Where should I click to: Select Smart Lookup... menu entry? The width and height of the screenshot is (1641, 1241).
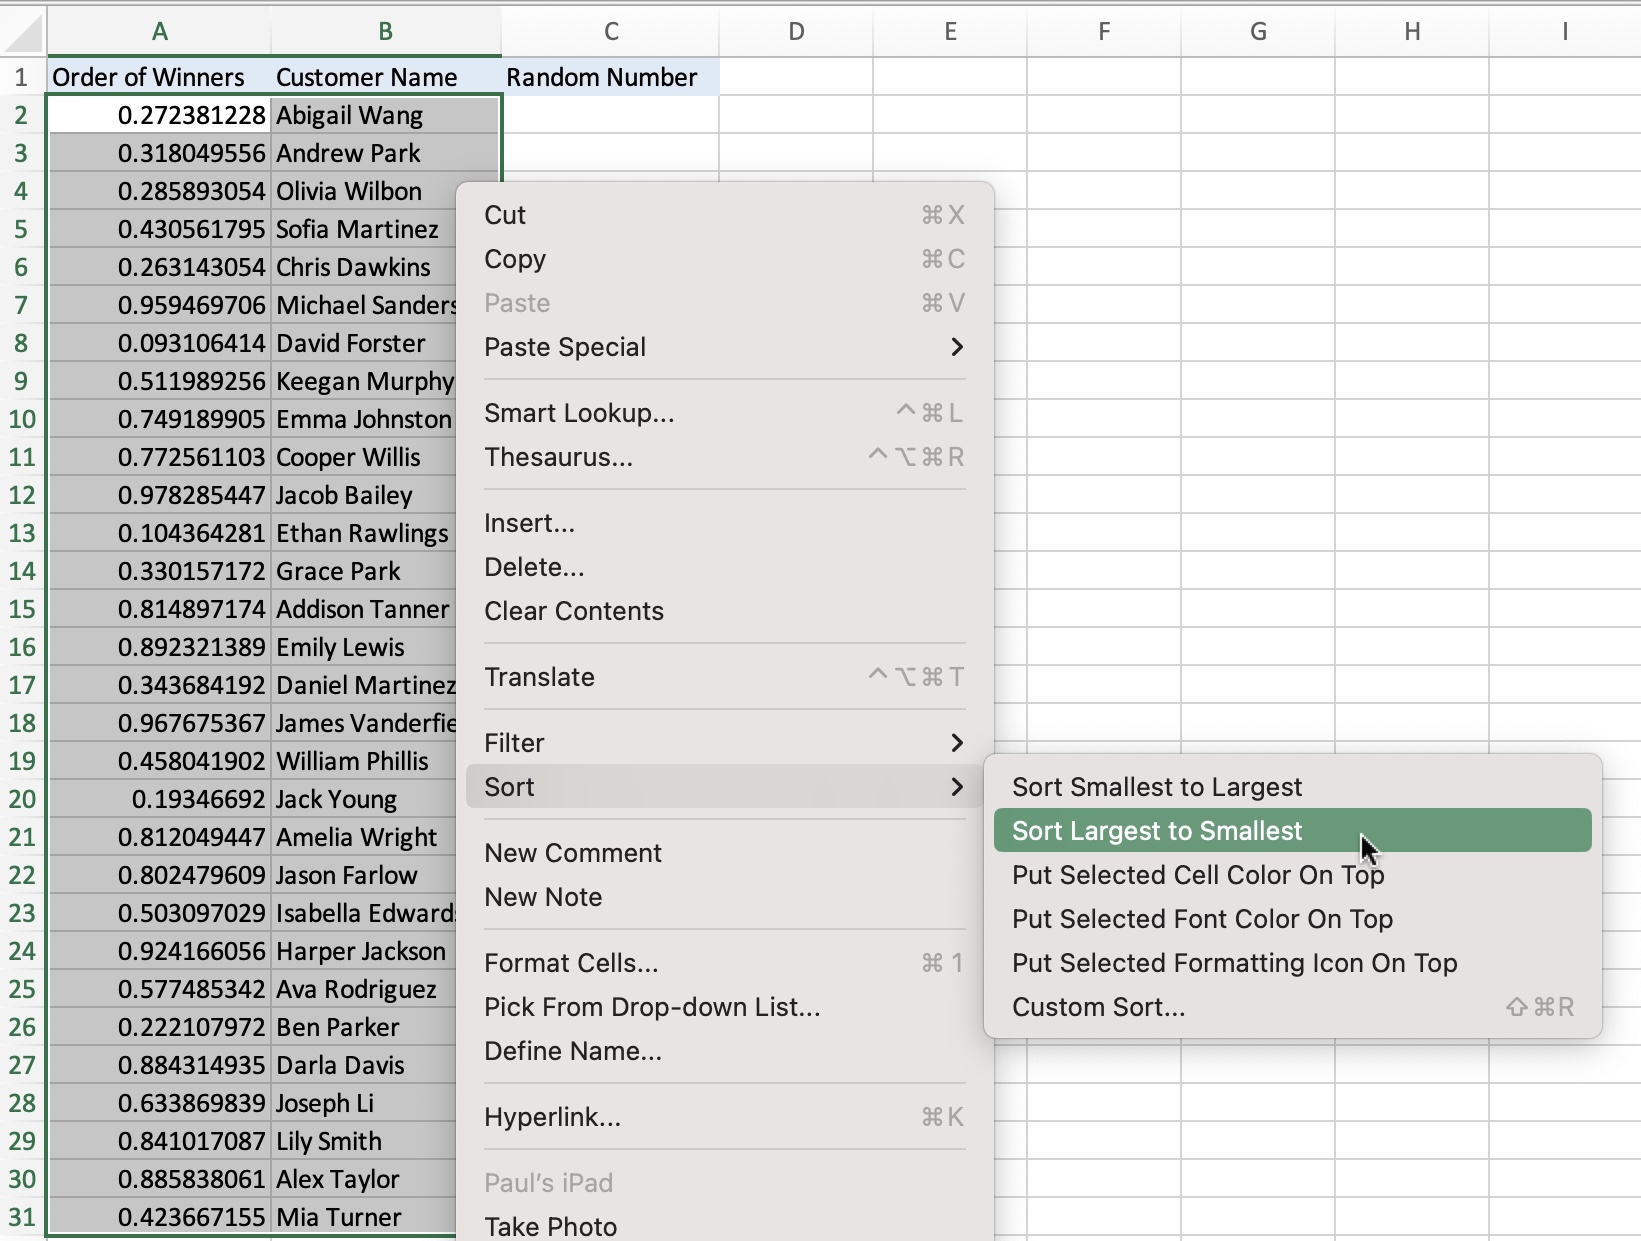tap(725, 413)
